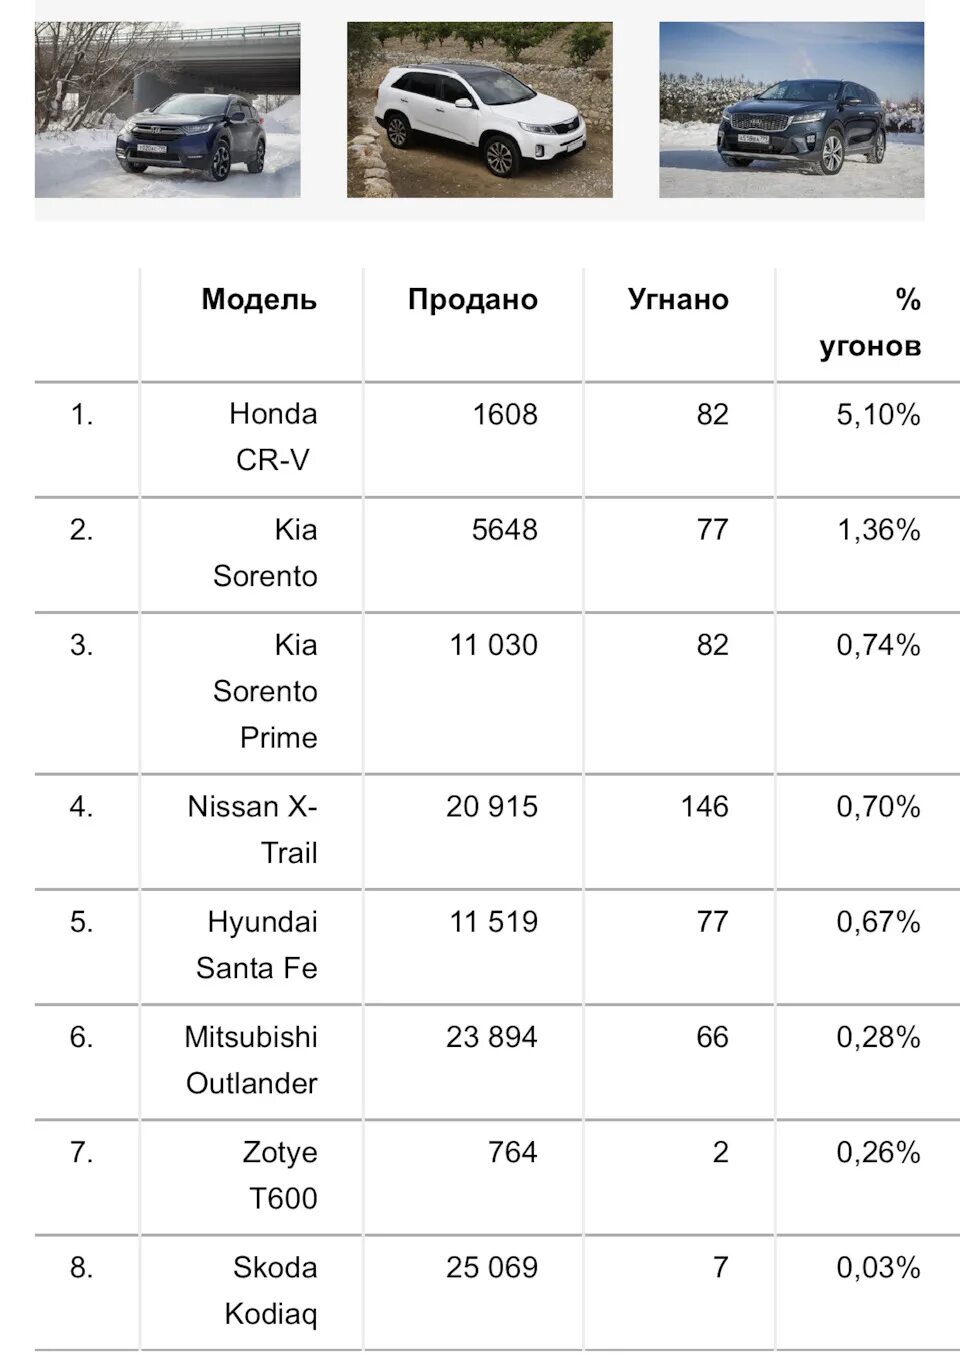
Task: Click the 0,03% theft rate value
Action: (x=878, y=1268)
